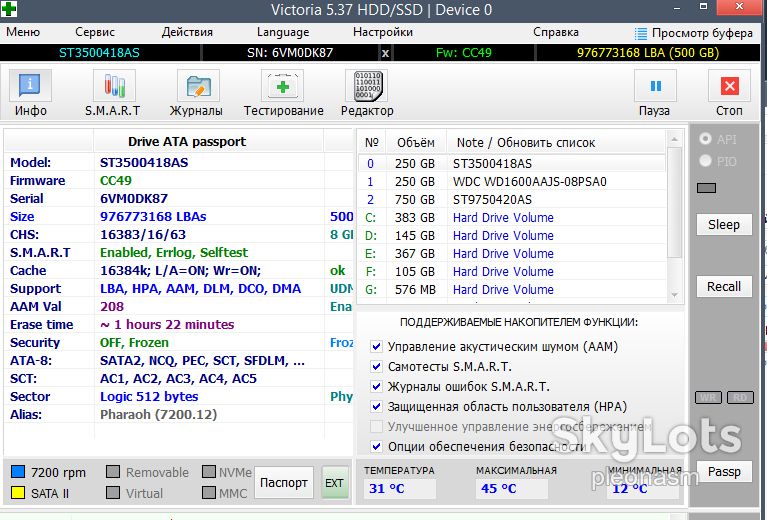This screenshot has height=520, width=767.
Task: Click the MMC indicator box
Action: click(x=209, y=492)
